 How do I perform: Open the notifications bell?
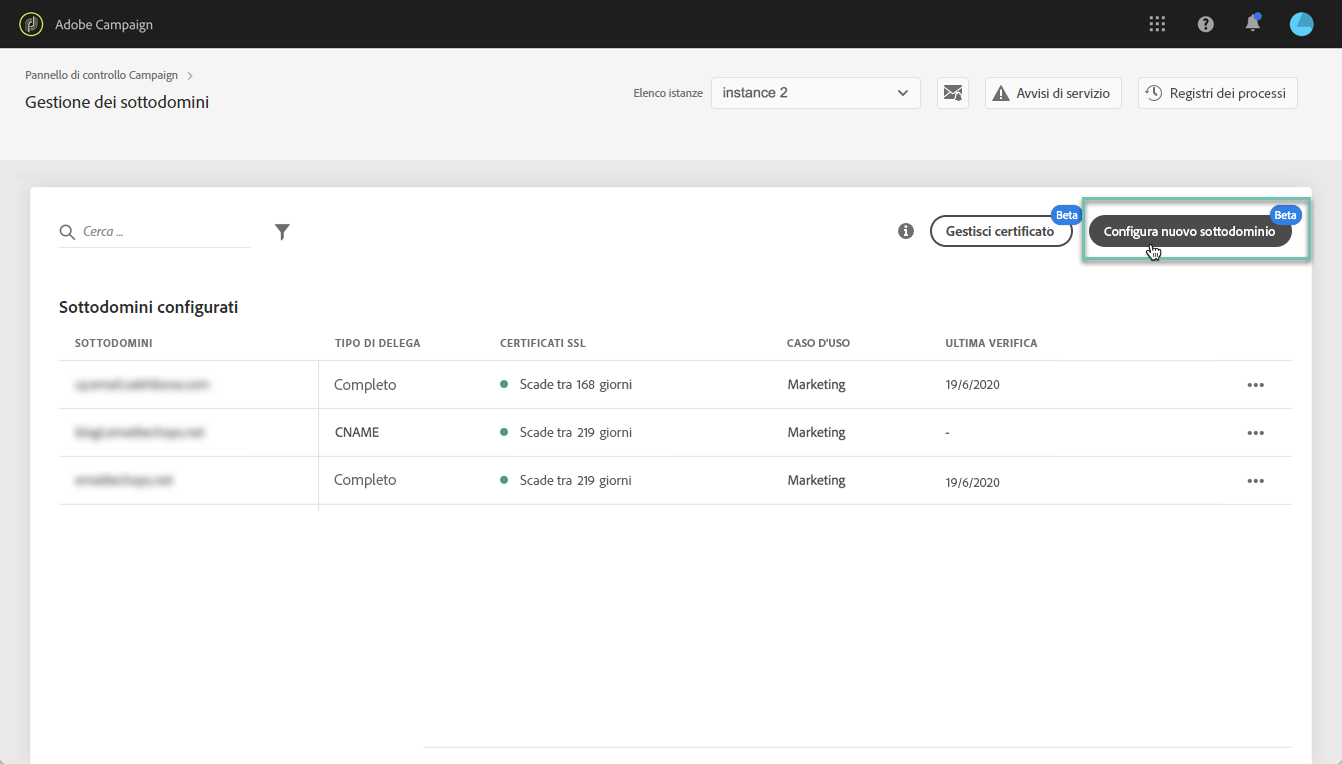pos(1253,23)
